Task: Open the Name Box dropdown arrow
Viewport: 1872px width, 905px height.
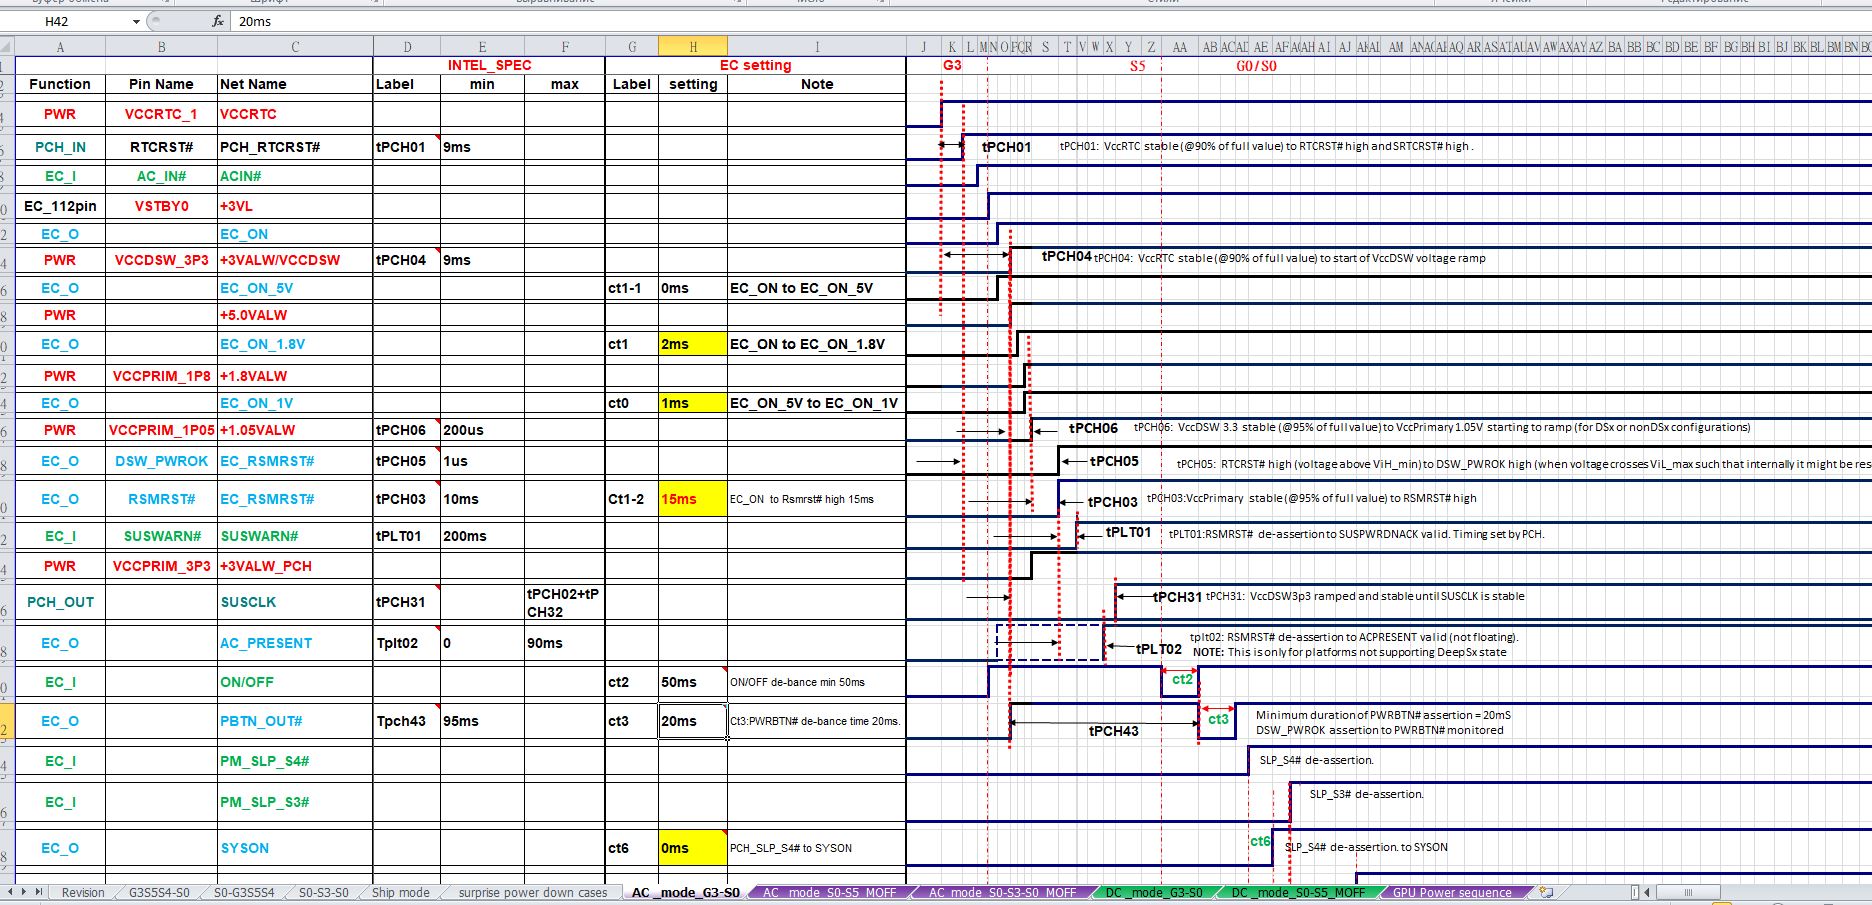Action: pos(136,21)
